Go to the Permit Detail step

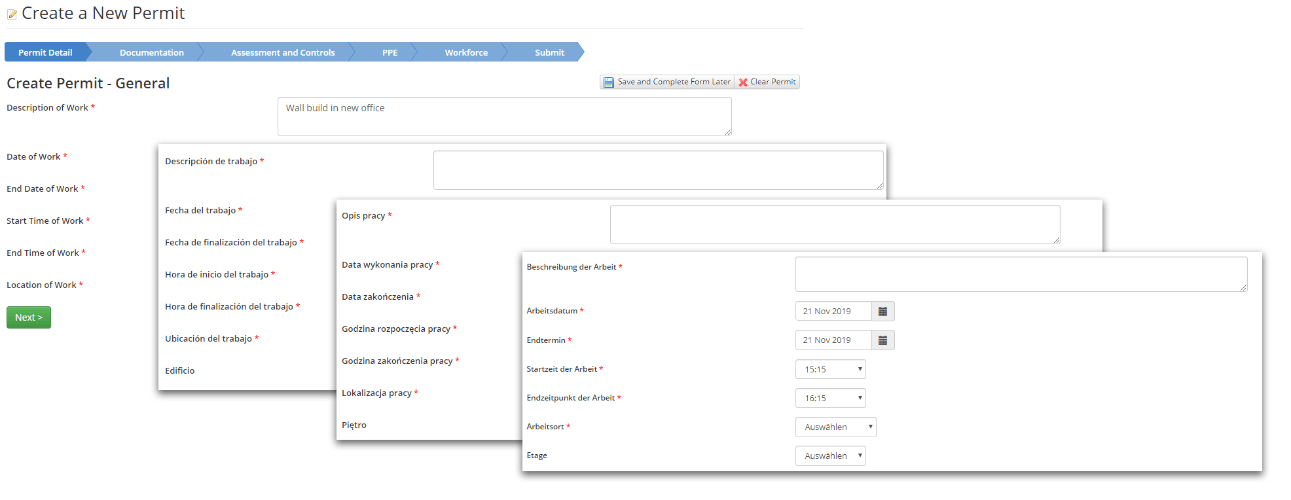click(x=45, y=52)
